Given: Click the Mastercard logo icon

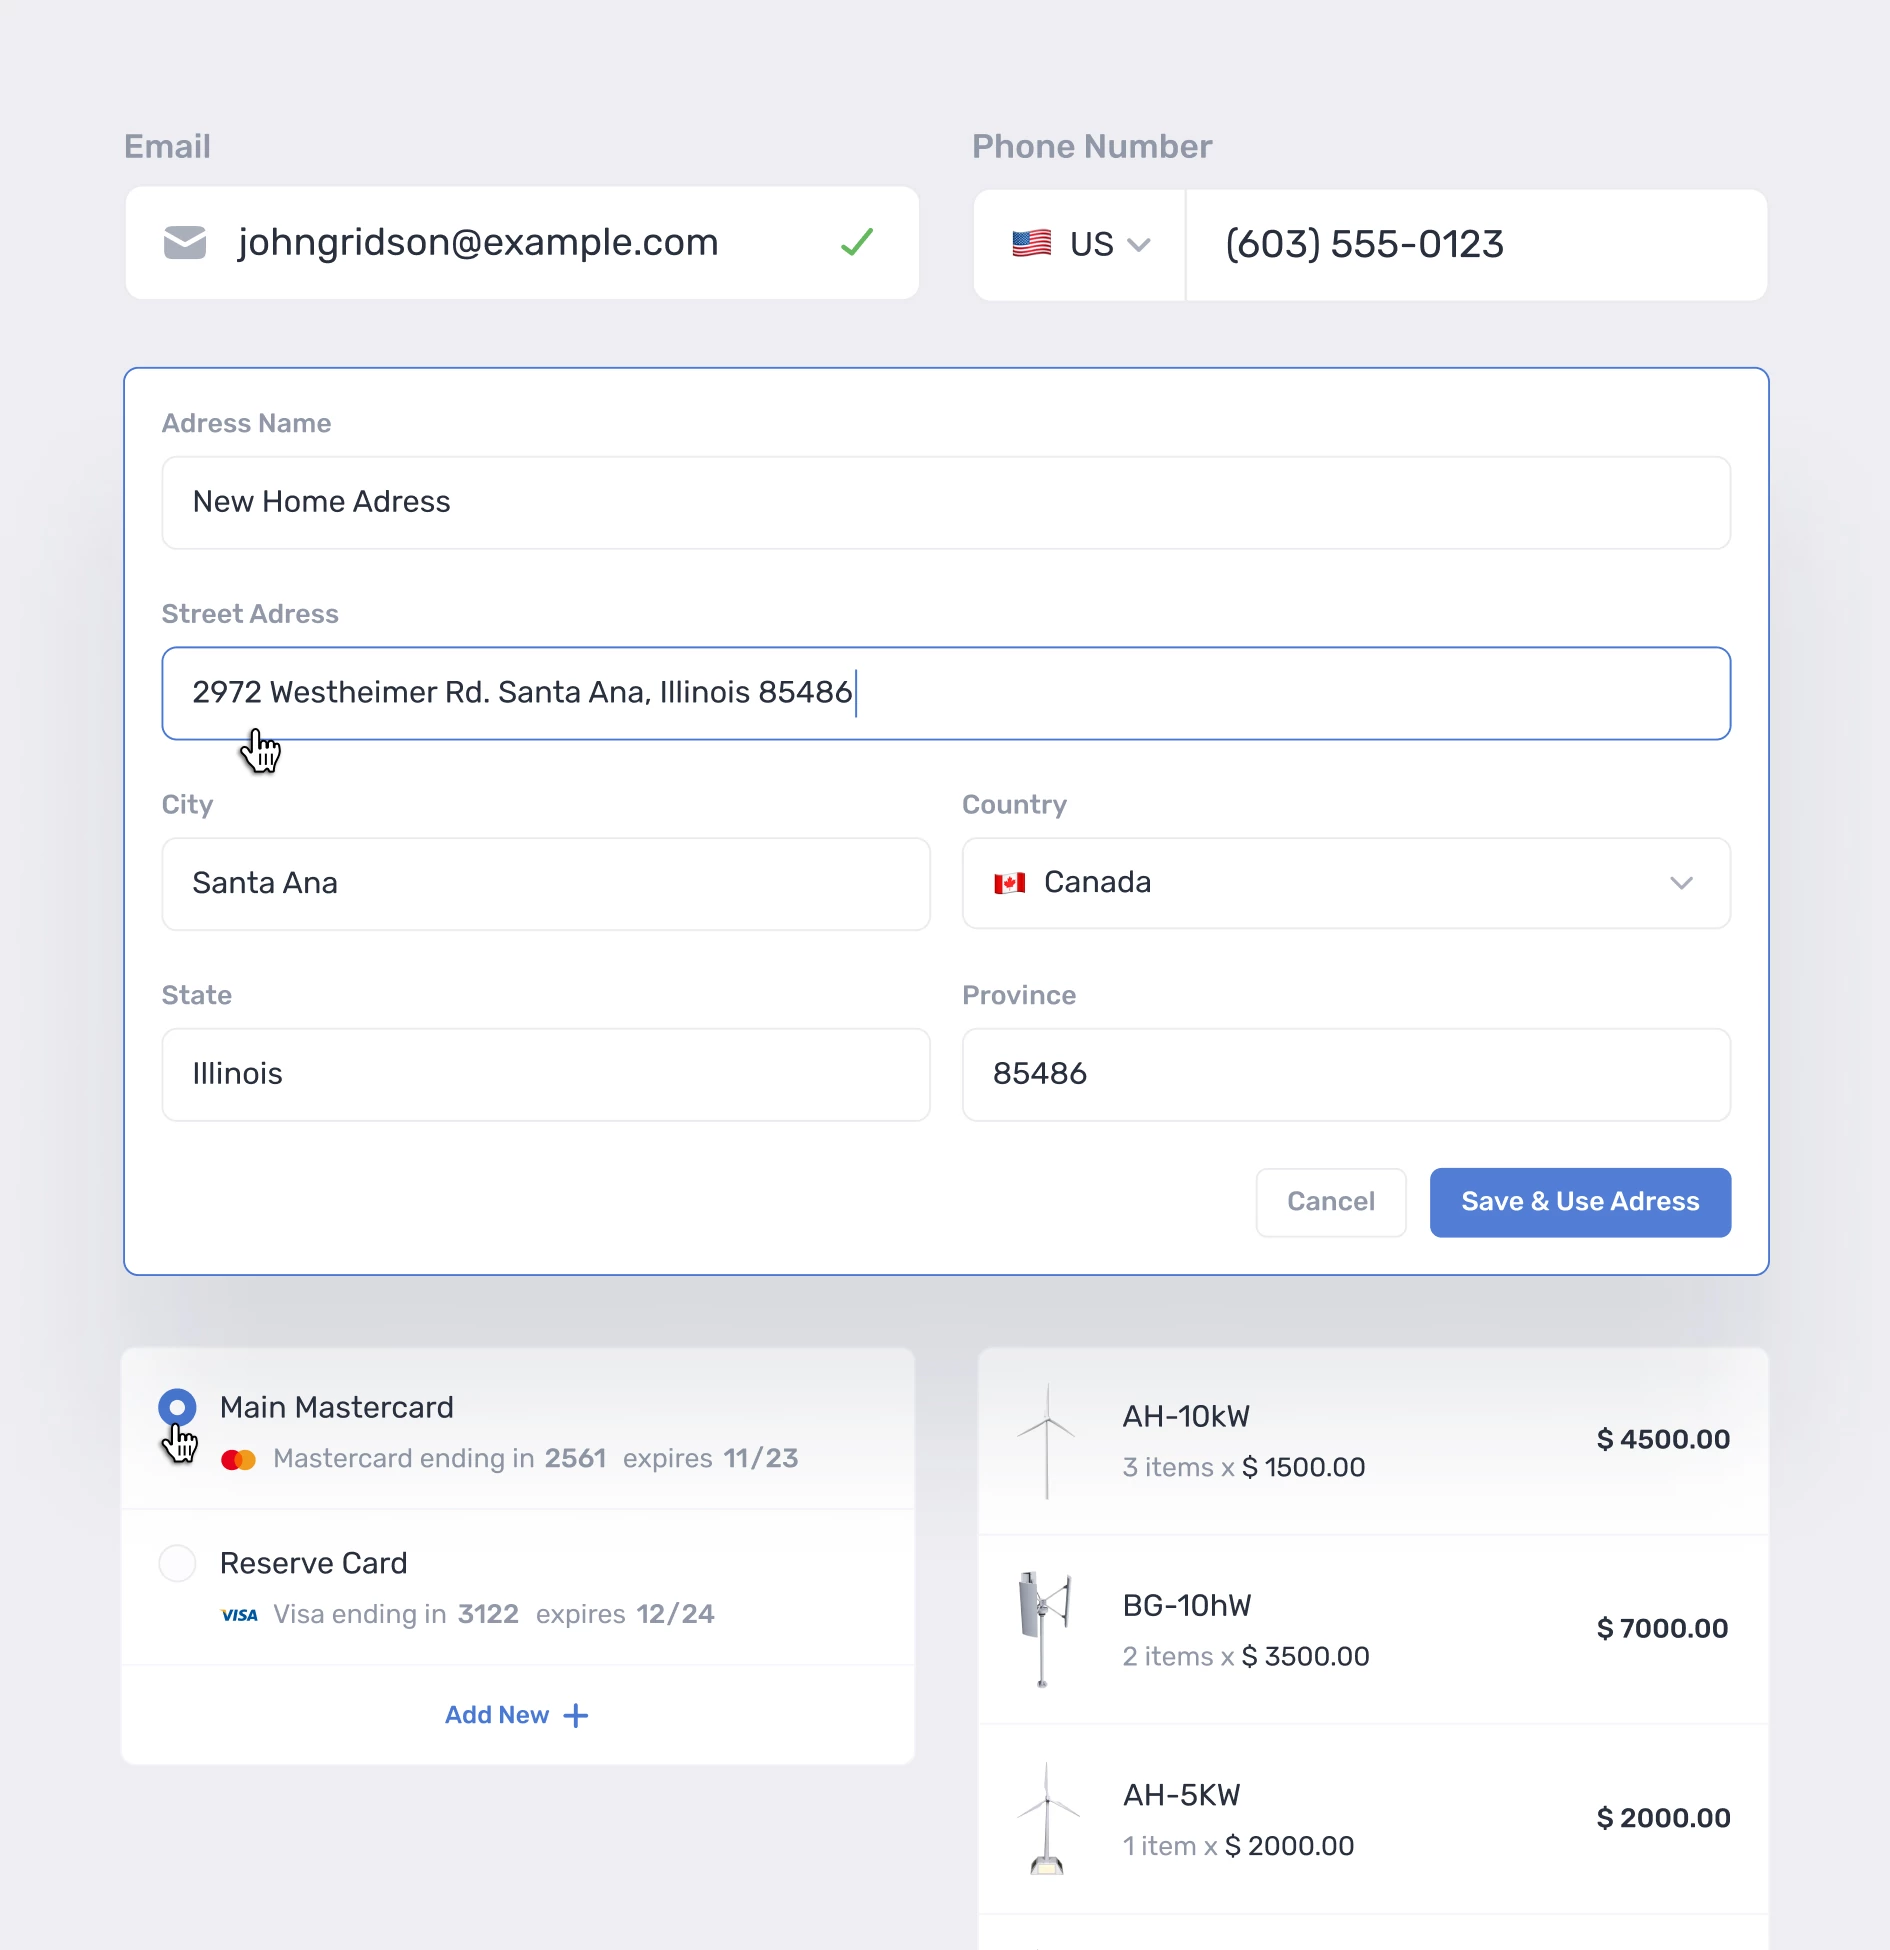Looking at the screenshot, I should (x=239, y=1460).
